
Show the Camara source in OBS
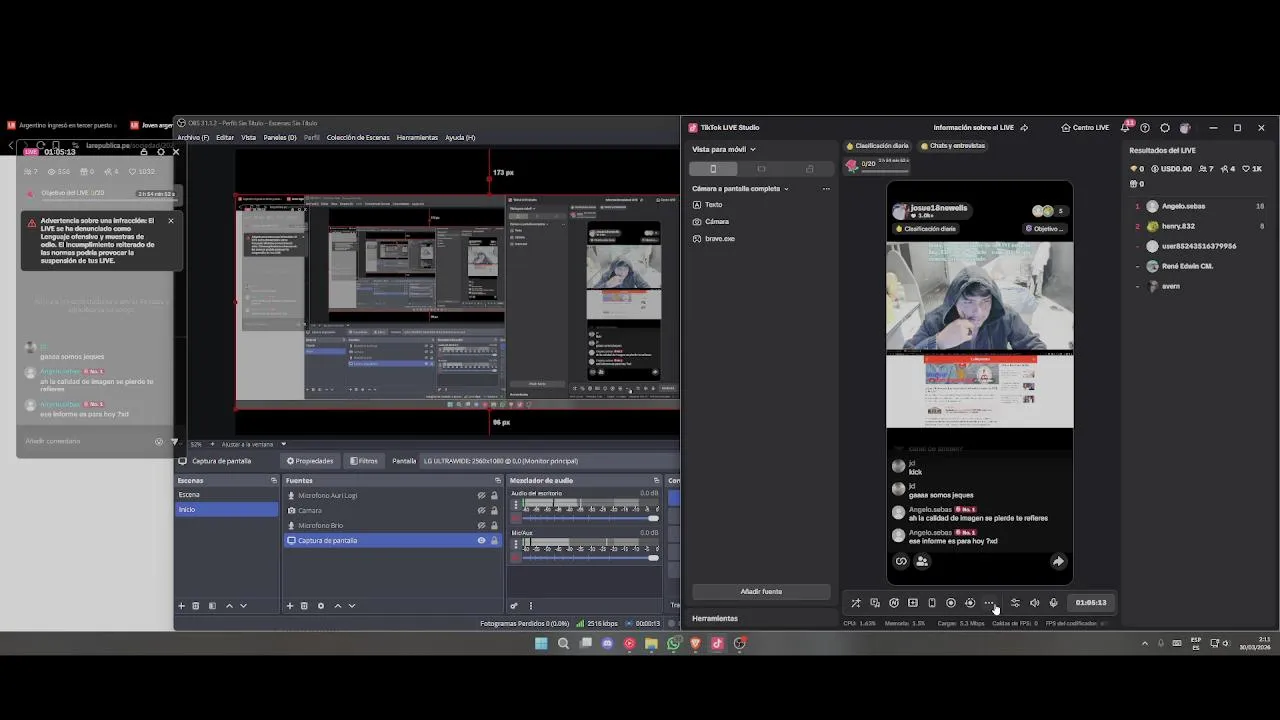click(x=481, y=511)
